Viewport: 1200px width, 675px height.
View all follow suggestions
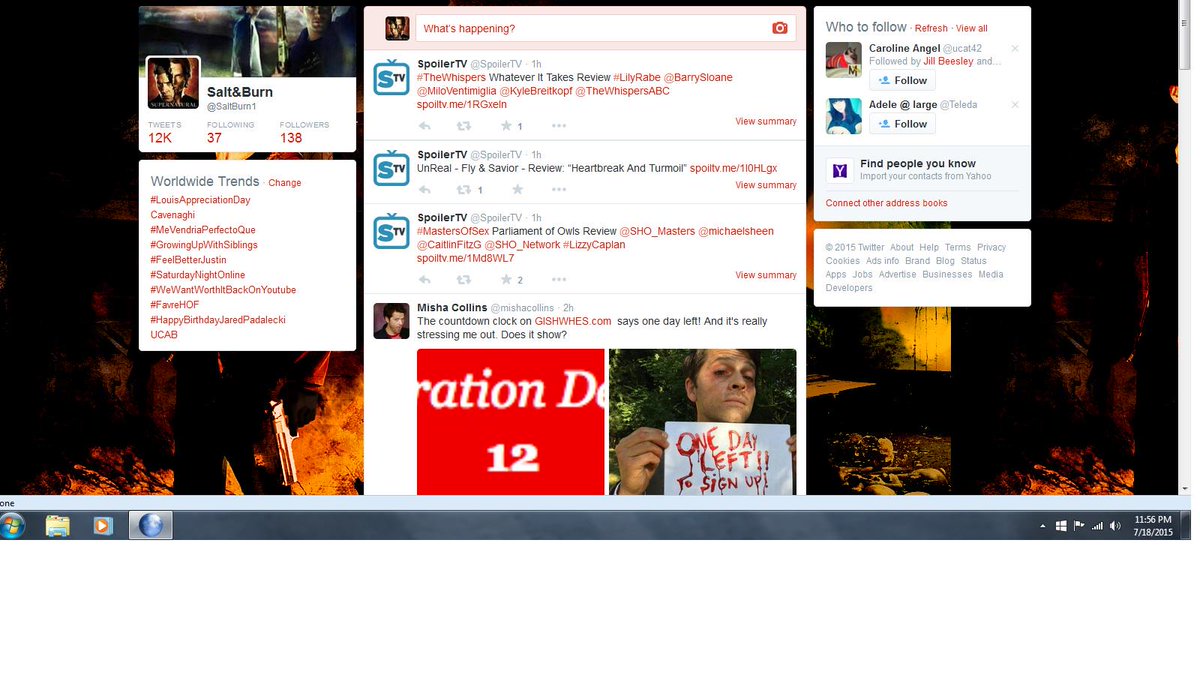point(971,29)
